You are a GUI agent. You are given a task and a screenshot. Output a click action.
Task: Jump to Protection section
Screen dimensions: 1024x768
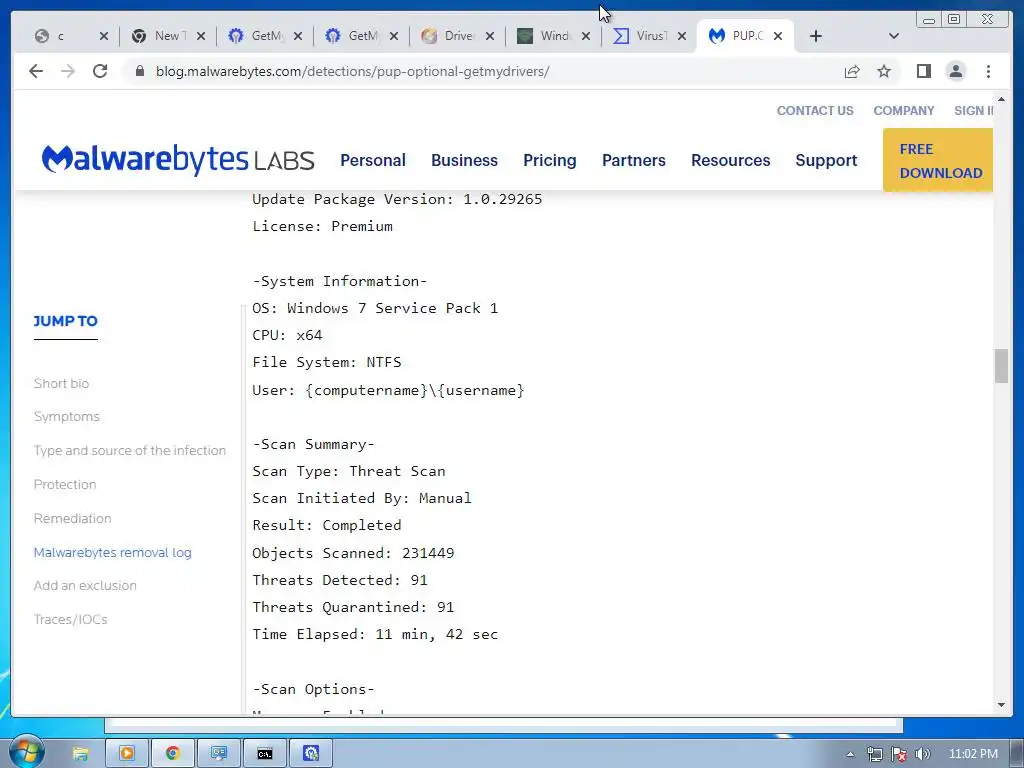pyautogui.click(x=65, y=485)
